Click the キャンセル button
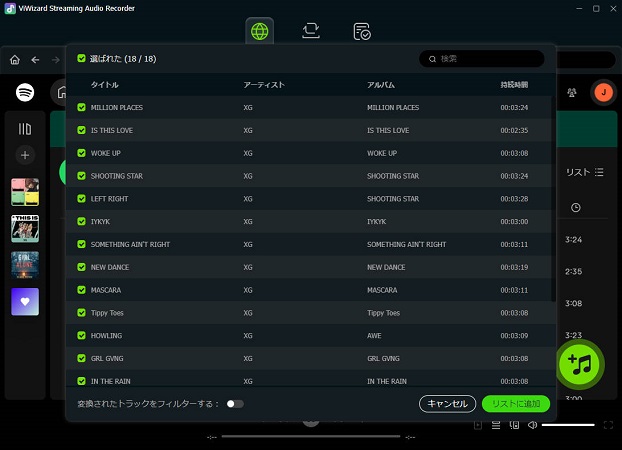Viewport: 622px width, 450px height. pyautogui.click(x=447, y=404)
